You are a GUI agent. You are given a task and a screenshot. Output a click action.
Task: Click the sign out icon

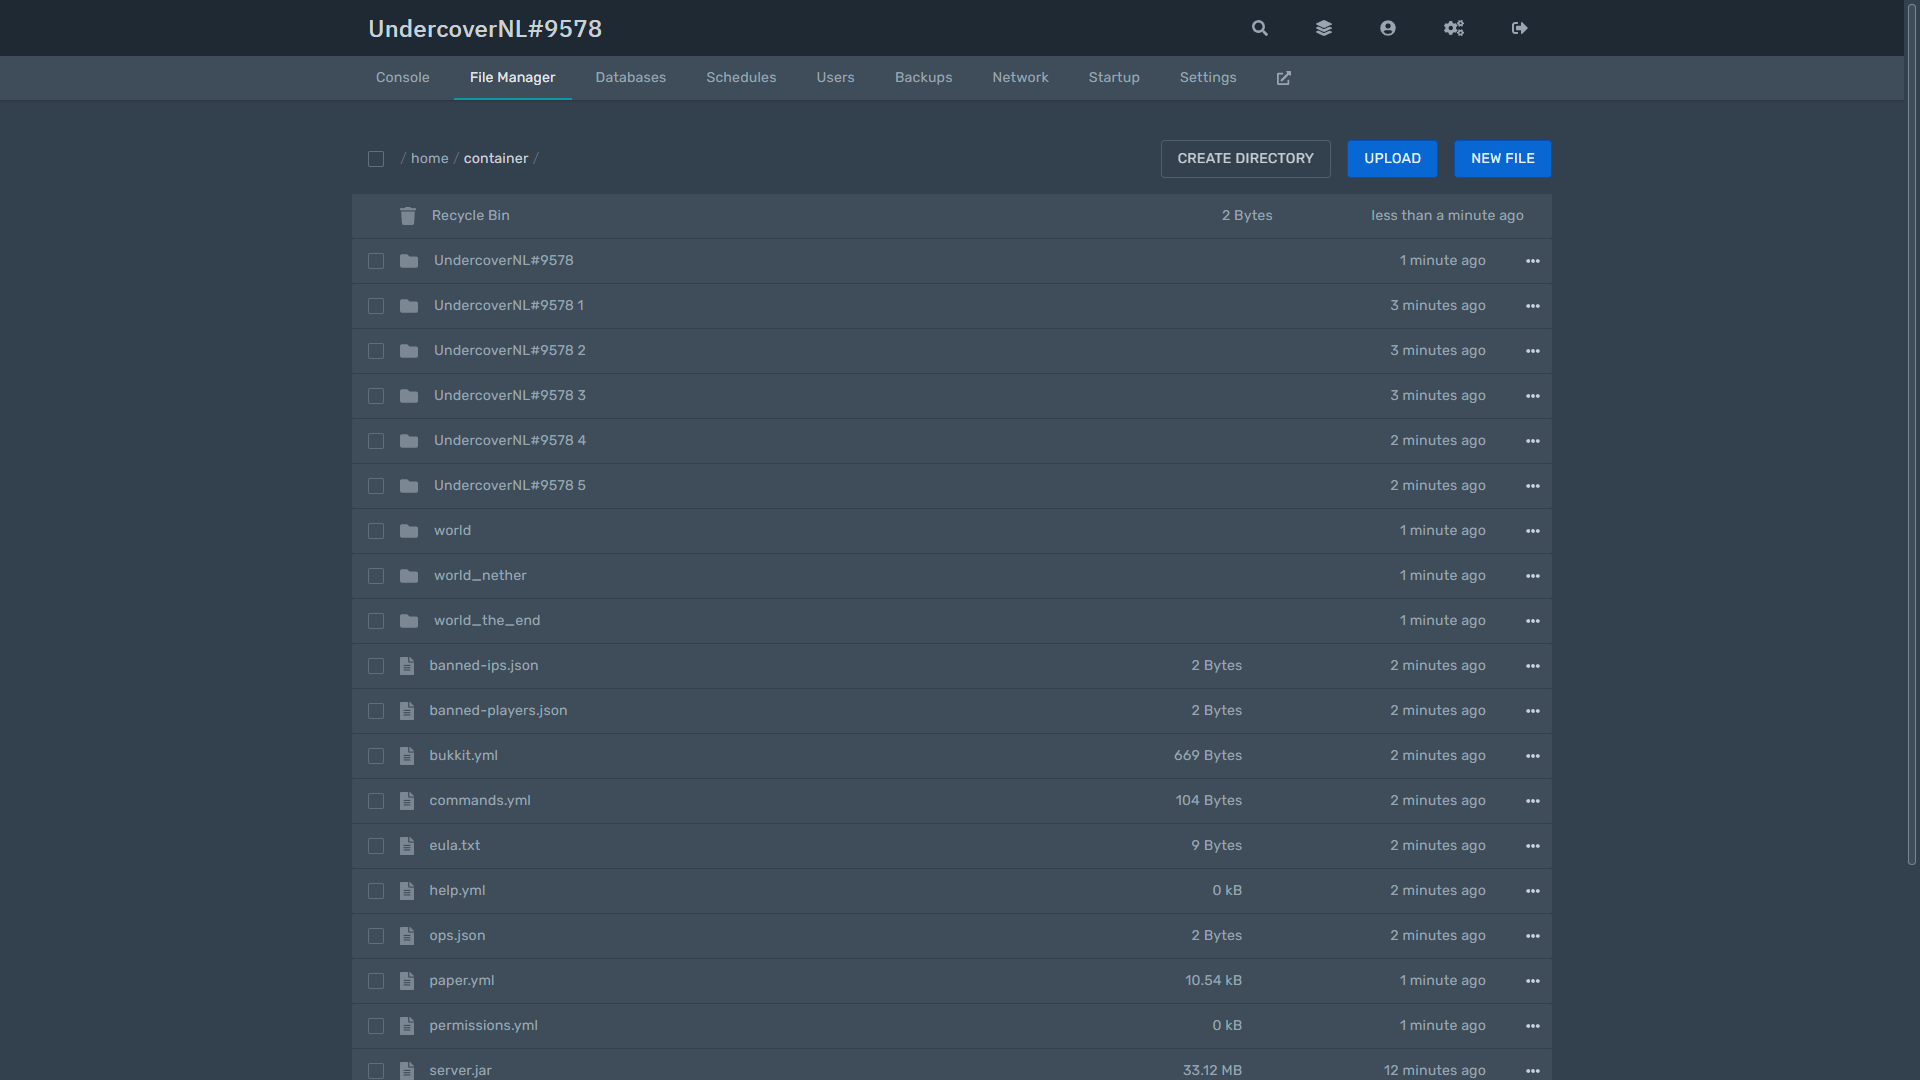1520,28
